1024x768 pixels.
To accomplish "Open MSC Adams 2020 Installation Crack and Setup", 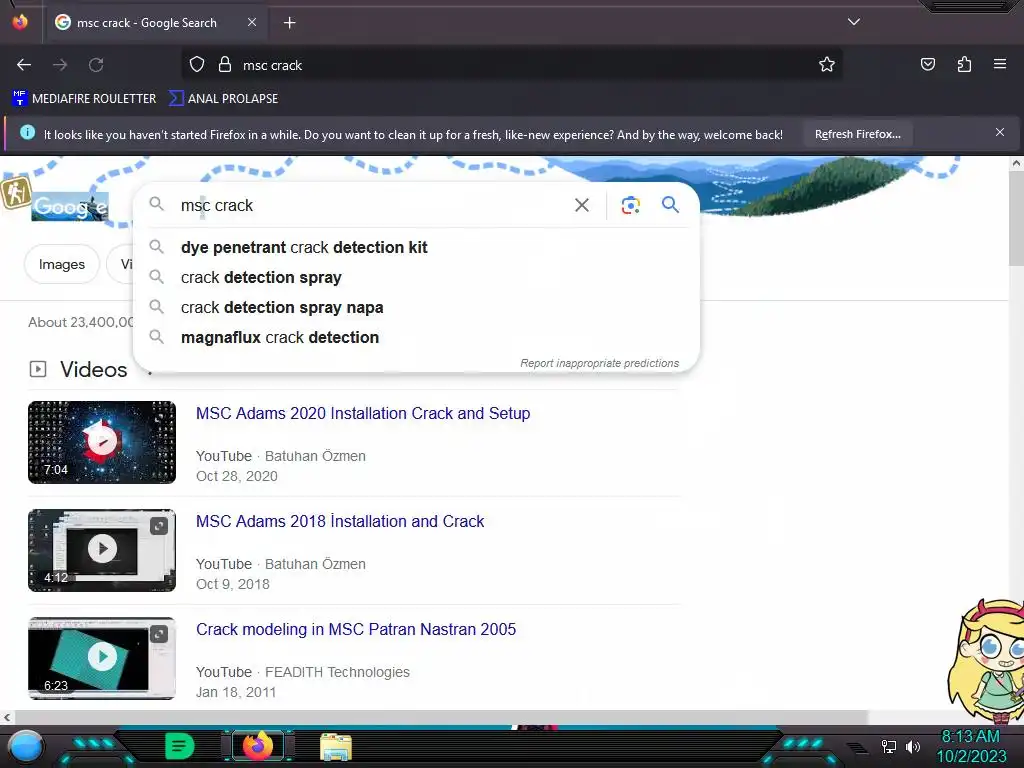I will pyautogui.click(x=363, y=413).
